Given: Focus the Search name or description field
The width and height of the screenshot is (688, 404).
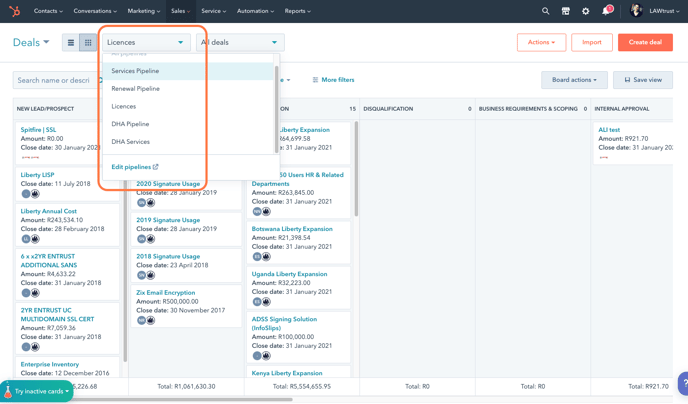Looking at the screenshot, I should [x=57, y=80].
